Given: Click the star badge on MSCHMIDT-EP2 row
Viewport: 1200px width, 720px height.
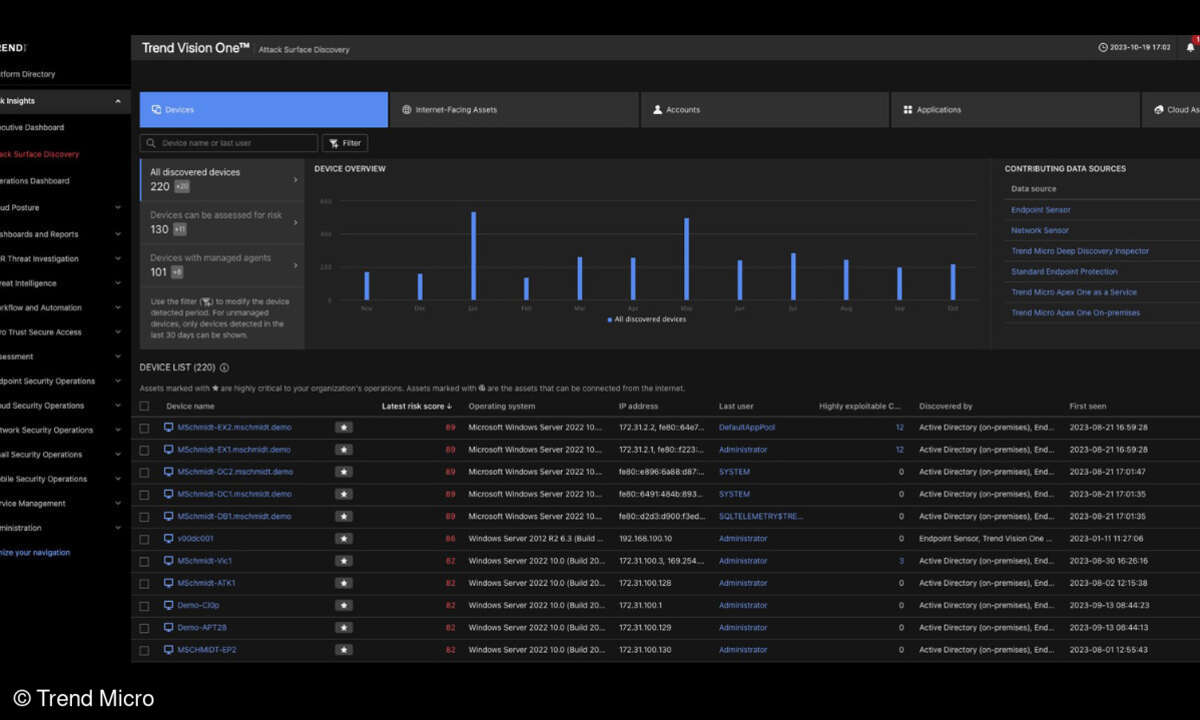Looking at the screenshot, I should coord(344,650).
